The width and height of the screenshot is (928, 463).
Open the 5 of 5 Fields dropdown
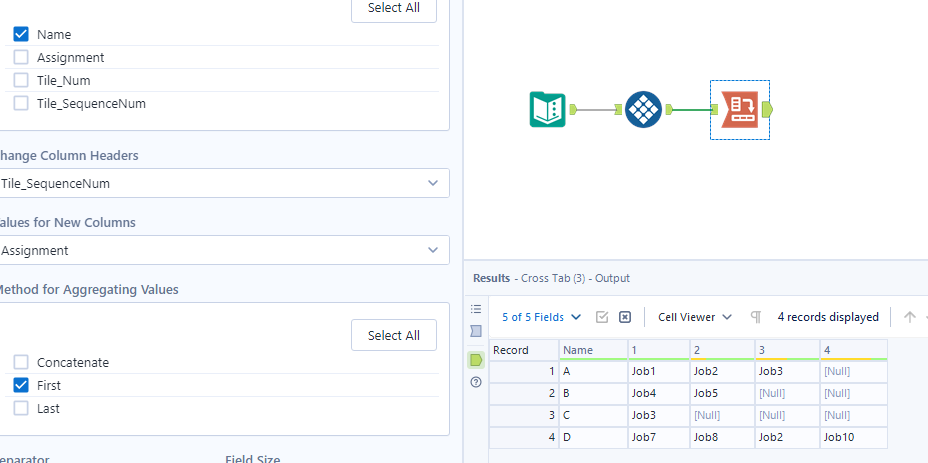point(541,317)
